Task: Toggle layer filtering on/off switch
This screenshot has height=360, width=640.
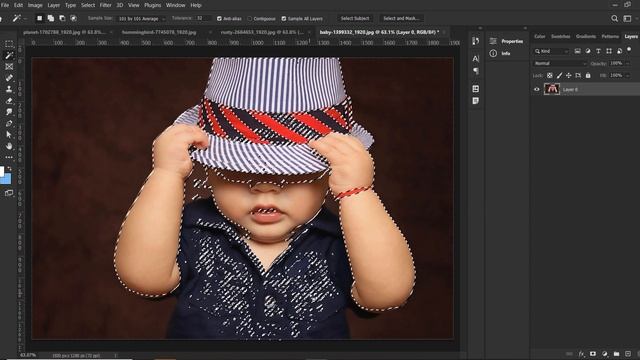Action: click(x=629, y=49)
